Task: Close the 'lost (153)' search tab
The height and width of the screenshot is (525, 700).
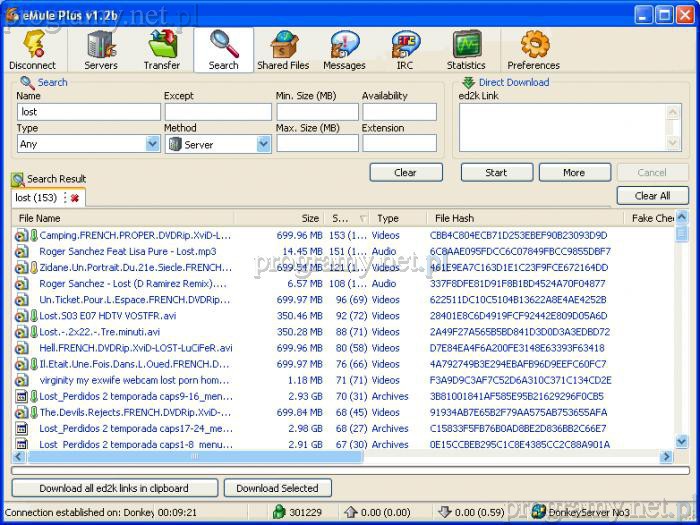Action: (x=75, y=198)
